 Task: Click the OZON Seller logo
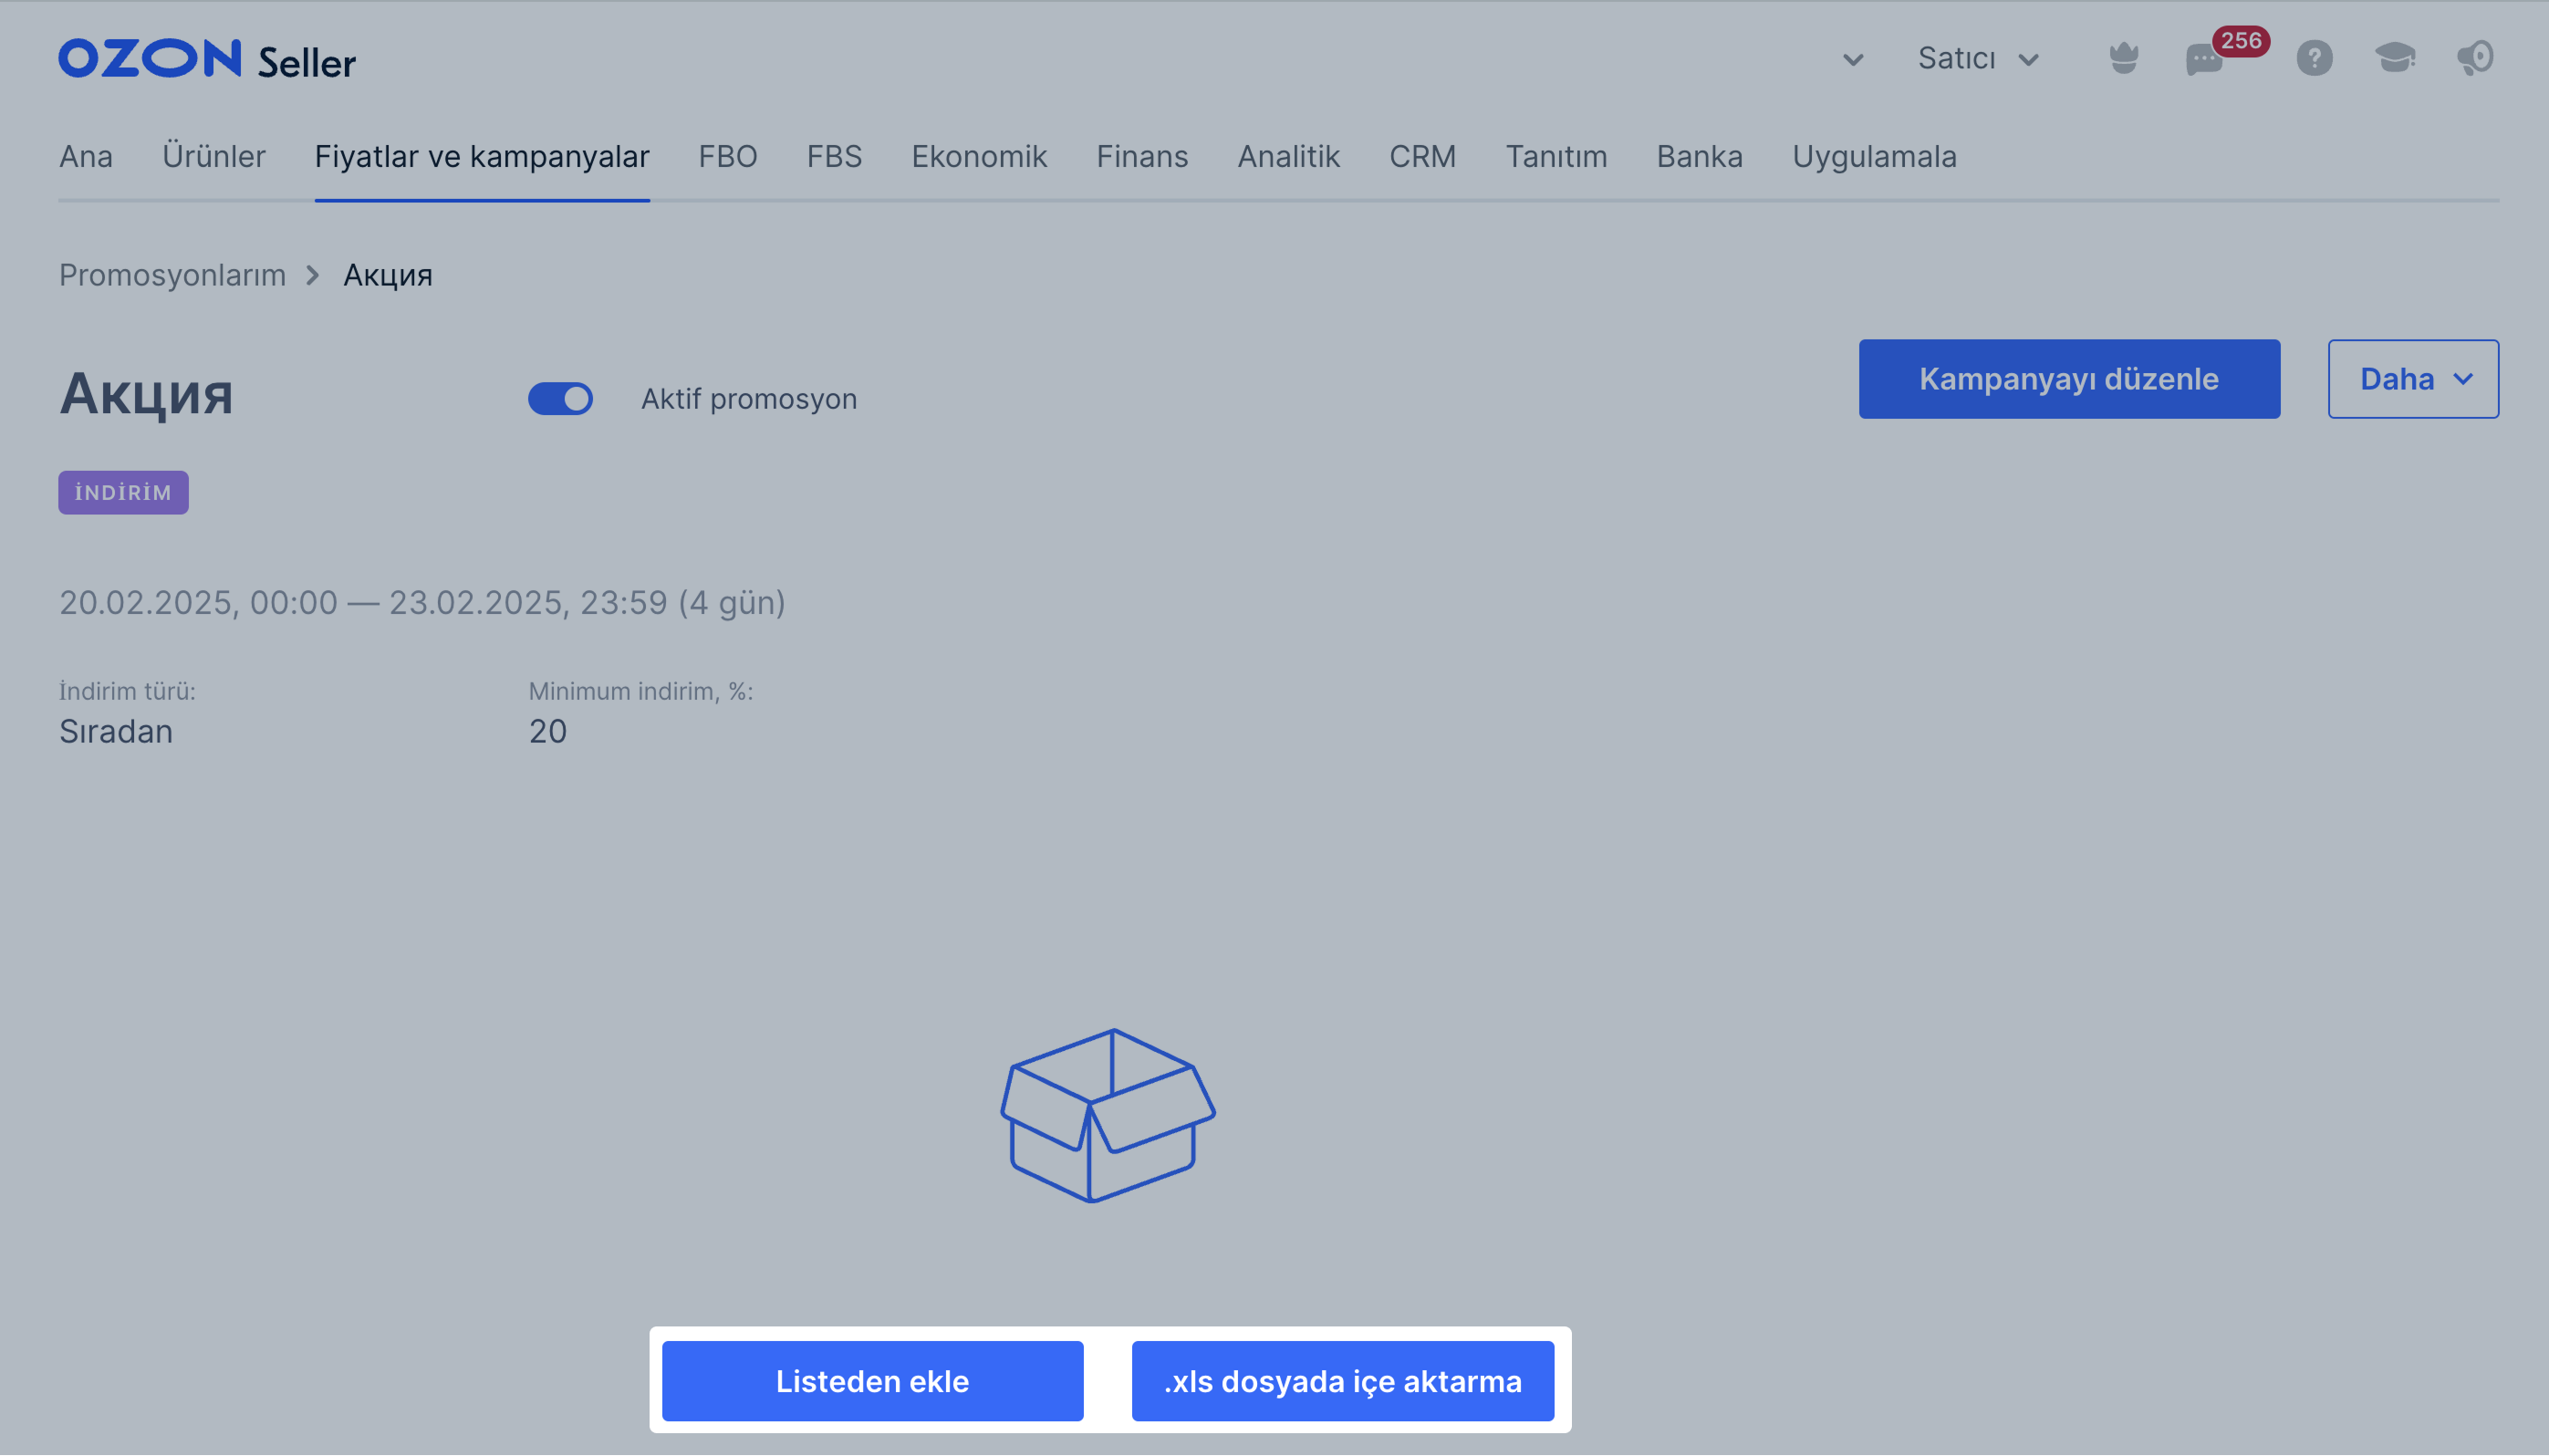207,59
